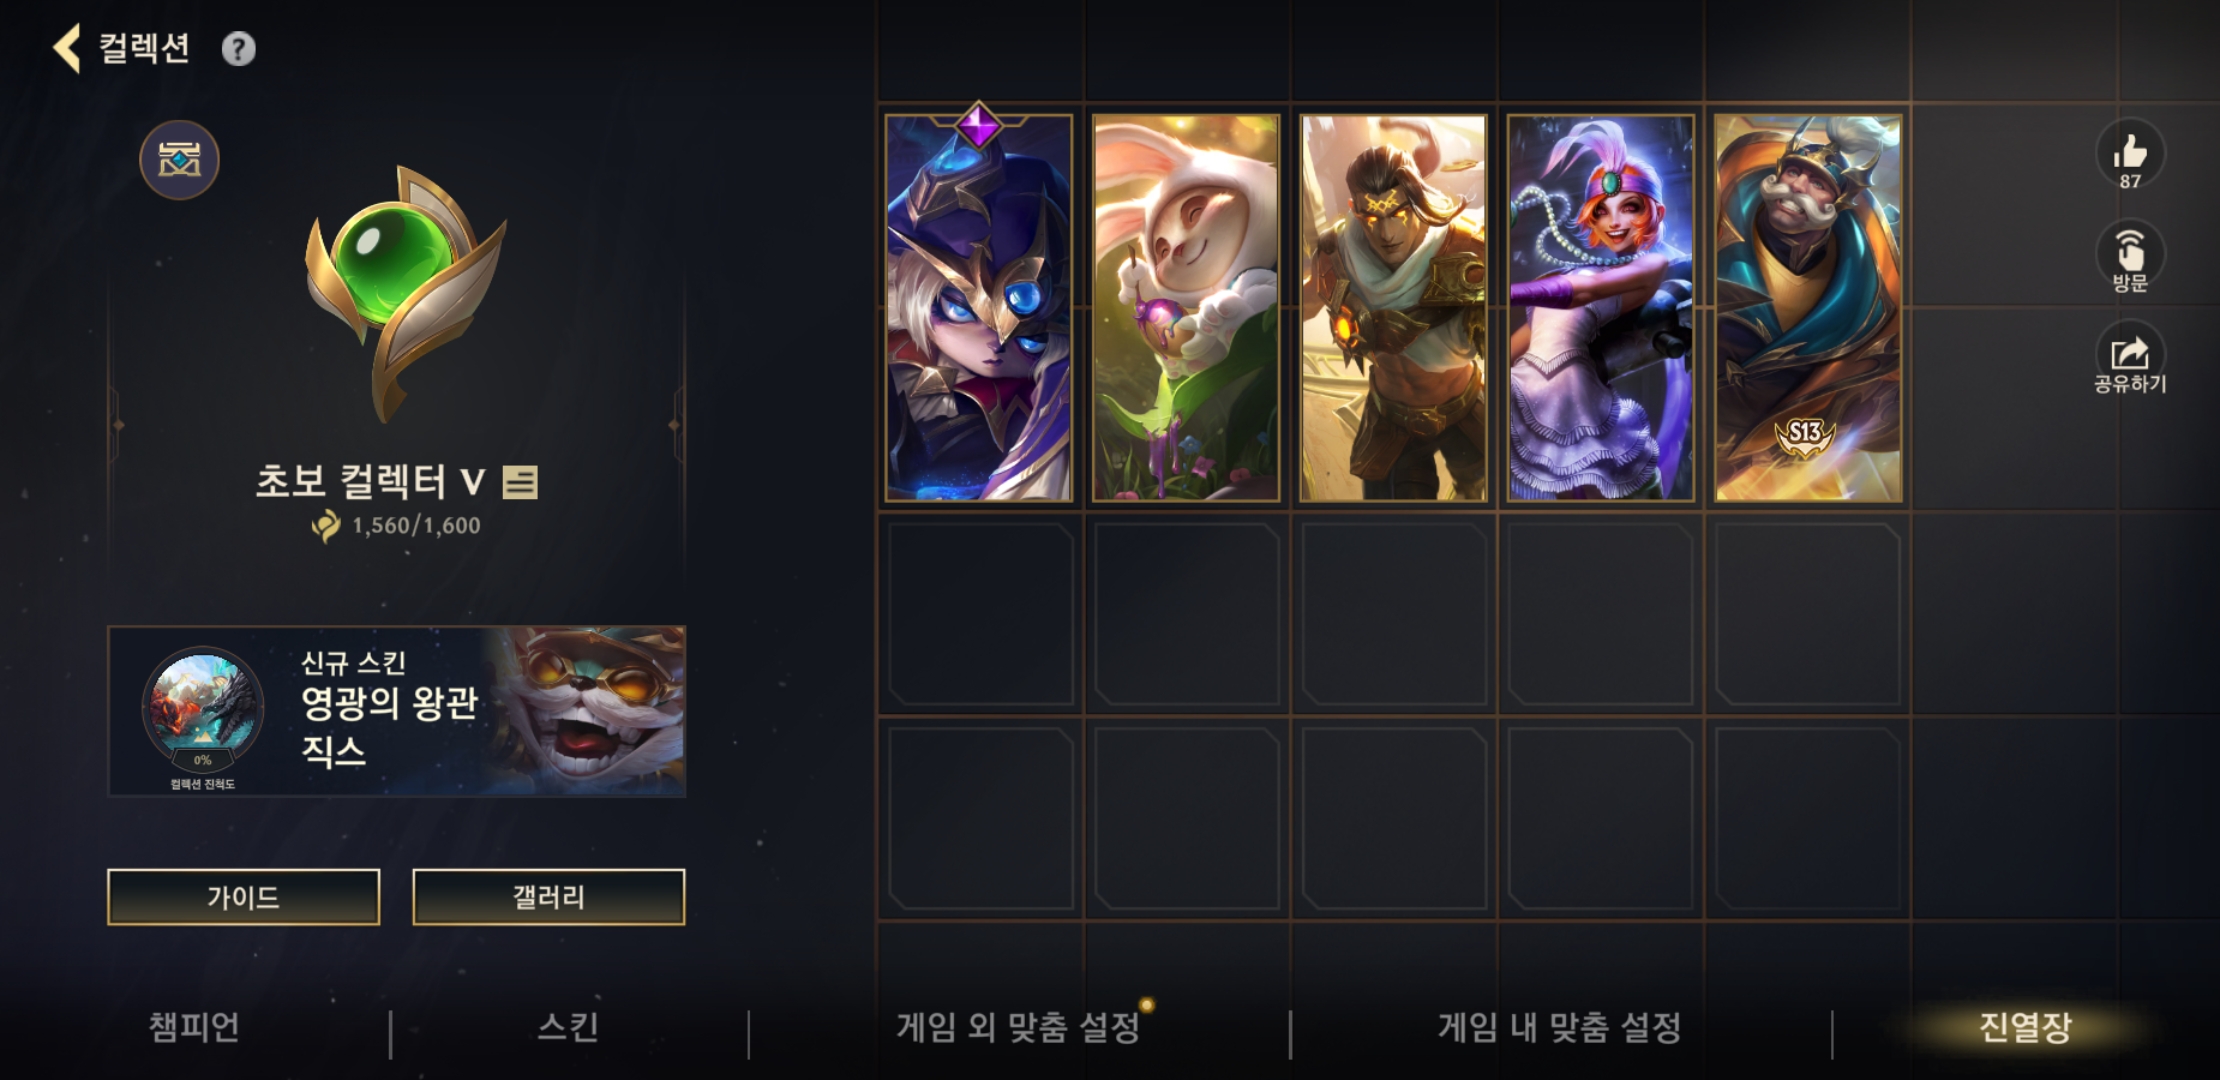Click the round emblem icon above the green orb
The width and height of the screenshot is (2220, 1080).
click(x=179, y=160)
